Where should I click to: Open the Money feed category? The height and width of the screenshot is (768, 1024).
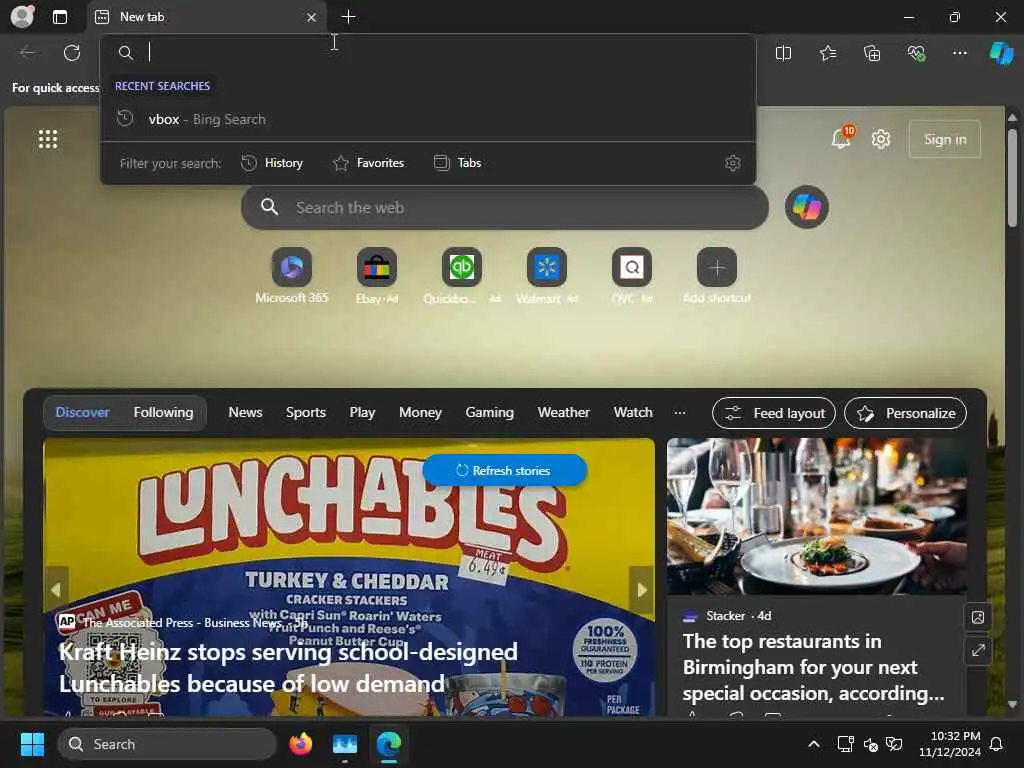click(x=421, y=413)
